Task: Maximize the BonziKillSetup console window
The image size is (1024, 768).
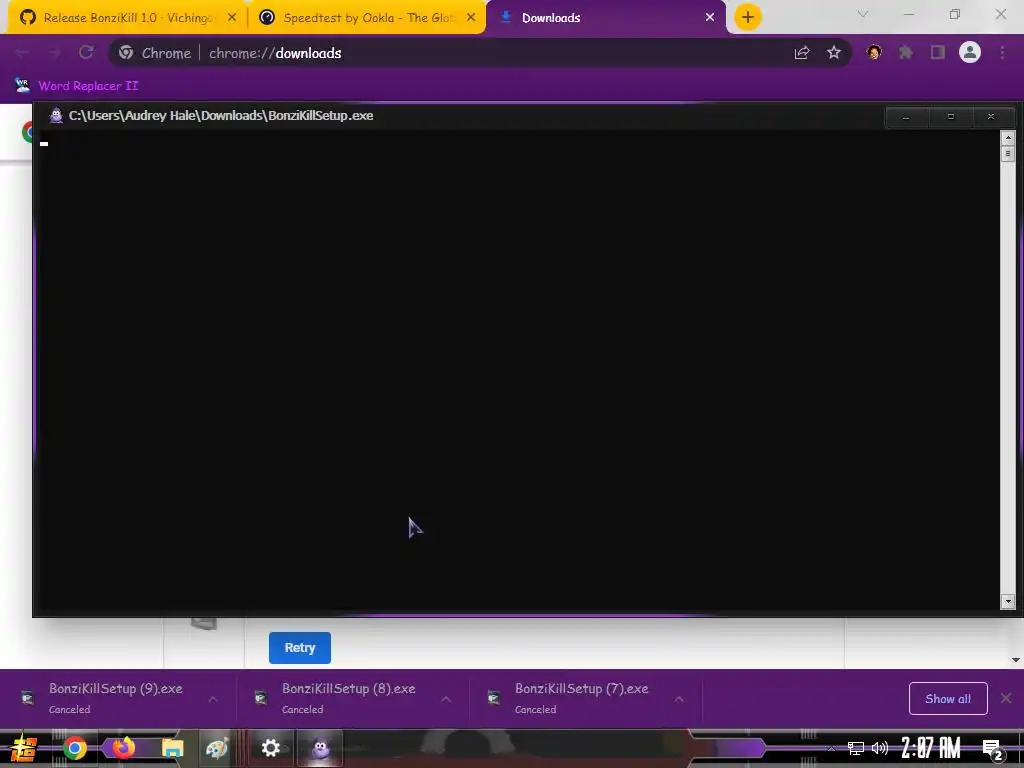Action: click(x=951, y=117)
